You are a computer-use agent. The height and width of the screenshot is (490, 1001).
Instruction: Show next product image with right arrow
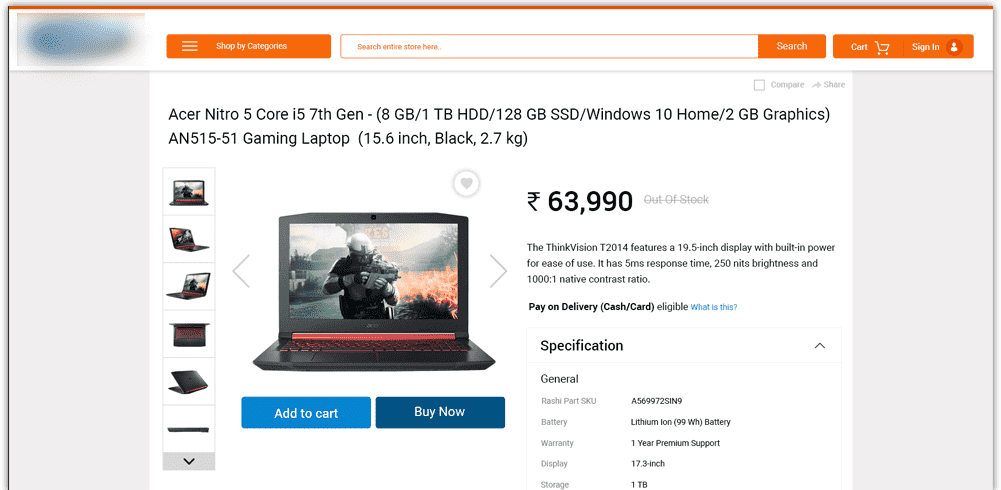tap(498, 271)
